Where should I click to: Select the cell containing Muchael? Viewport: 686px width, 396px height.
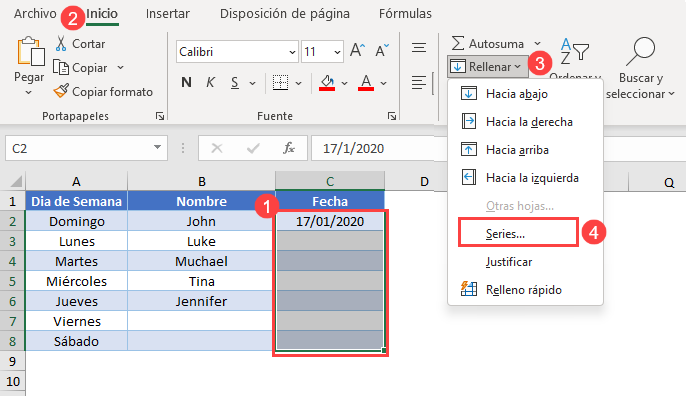201,261
